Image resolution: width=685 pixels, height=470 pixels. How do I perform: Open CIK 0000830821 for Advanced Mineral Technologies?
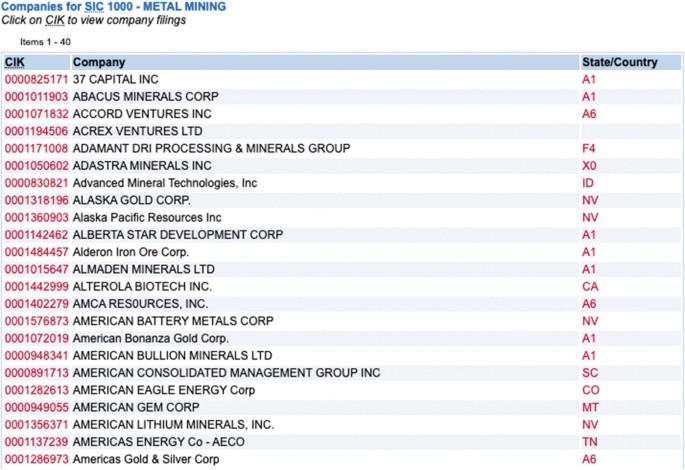point(36,183)
